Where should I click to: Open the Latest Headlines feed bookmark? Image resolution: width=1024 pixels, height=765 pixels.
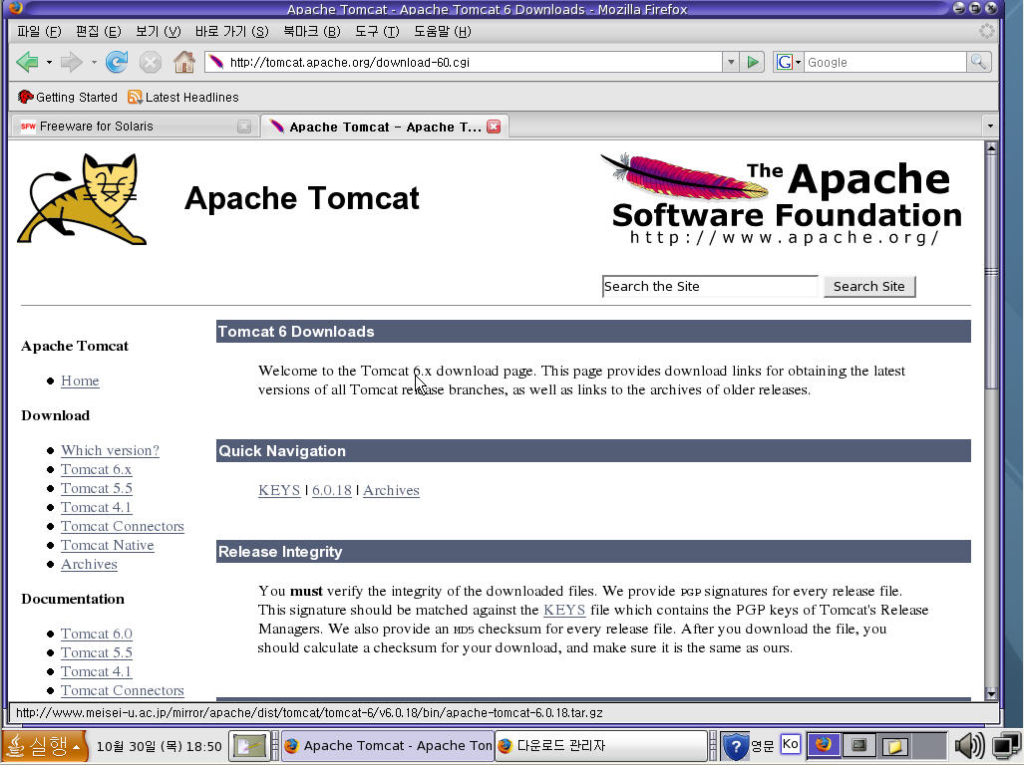click(184, 97)
